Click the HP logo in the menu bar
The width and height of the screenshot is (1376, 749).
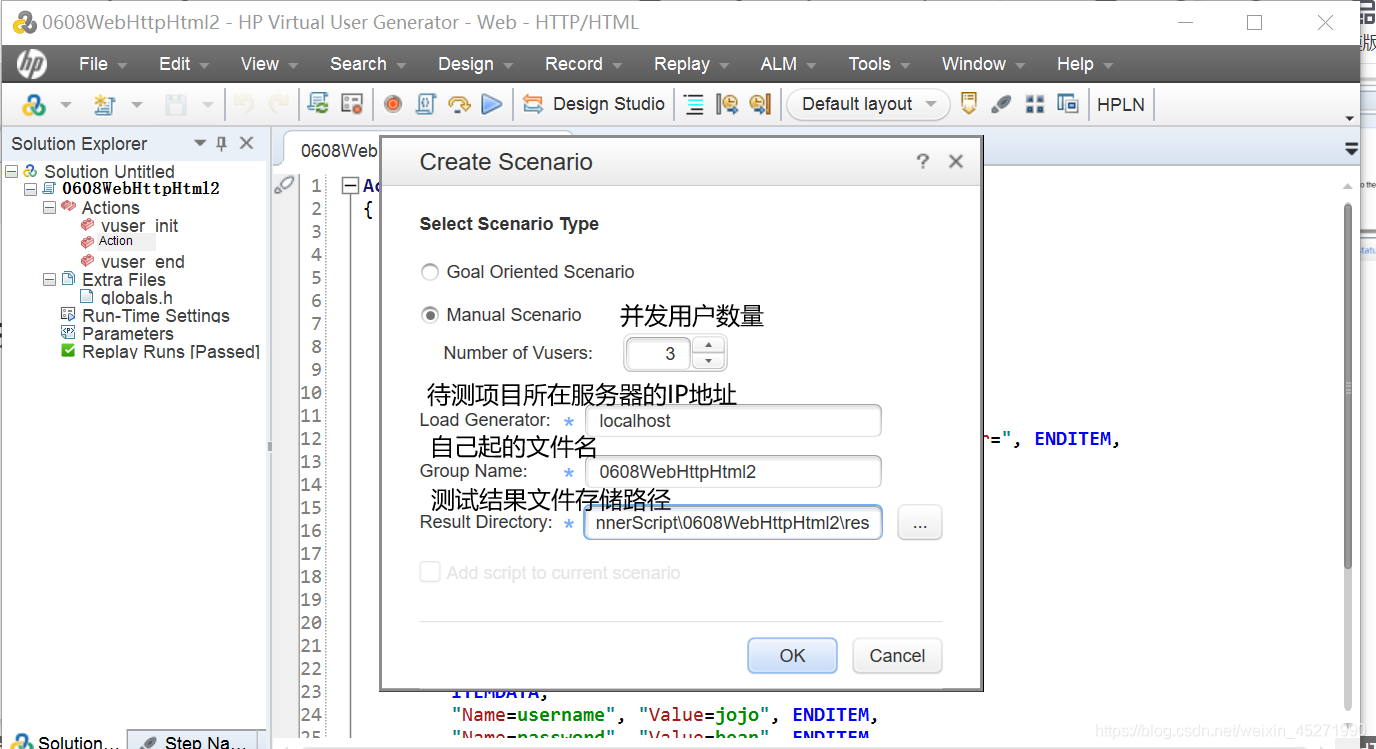tap(31, 64)
